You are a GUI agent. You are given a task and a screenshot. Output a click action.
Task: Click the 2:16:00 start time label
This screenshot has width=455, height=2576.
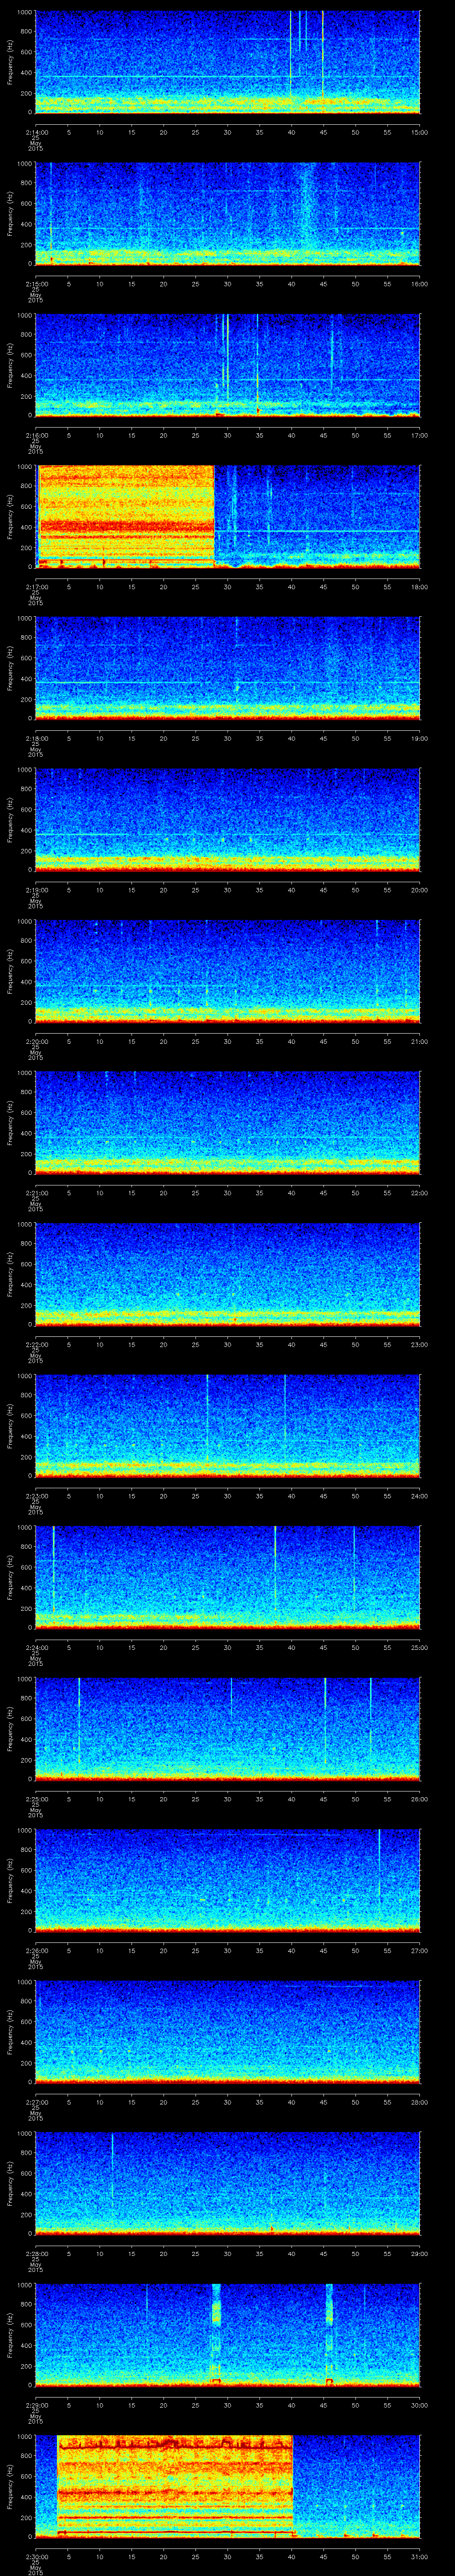35,434
